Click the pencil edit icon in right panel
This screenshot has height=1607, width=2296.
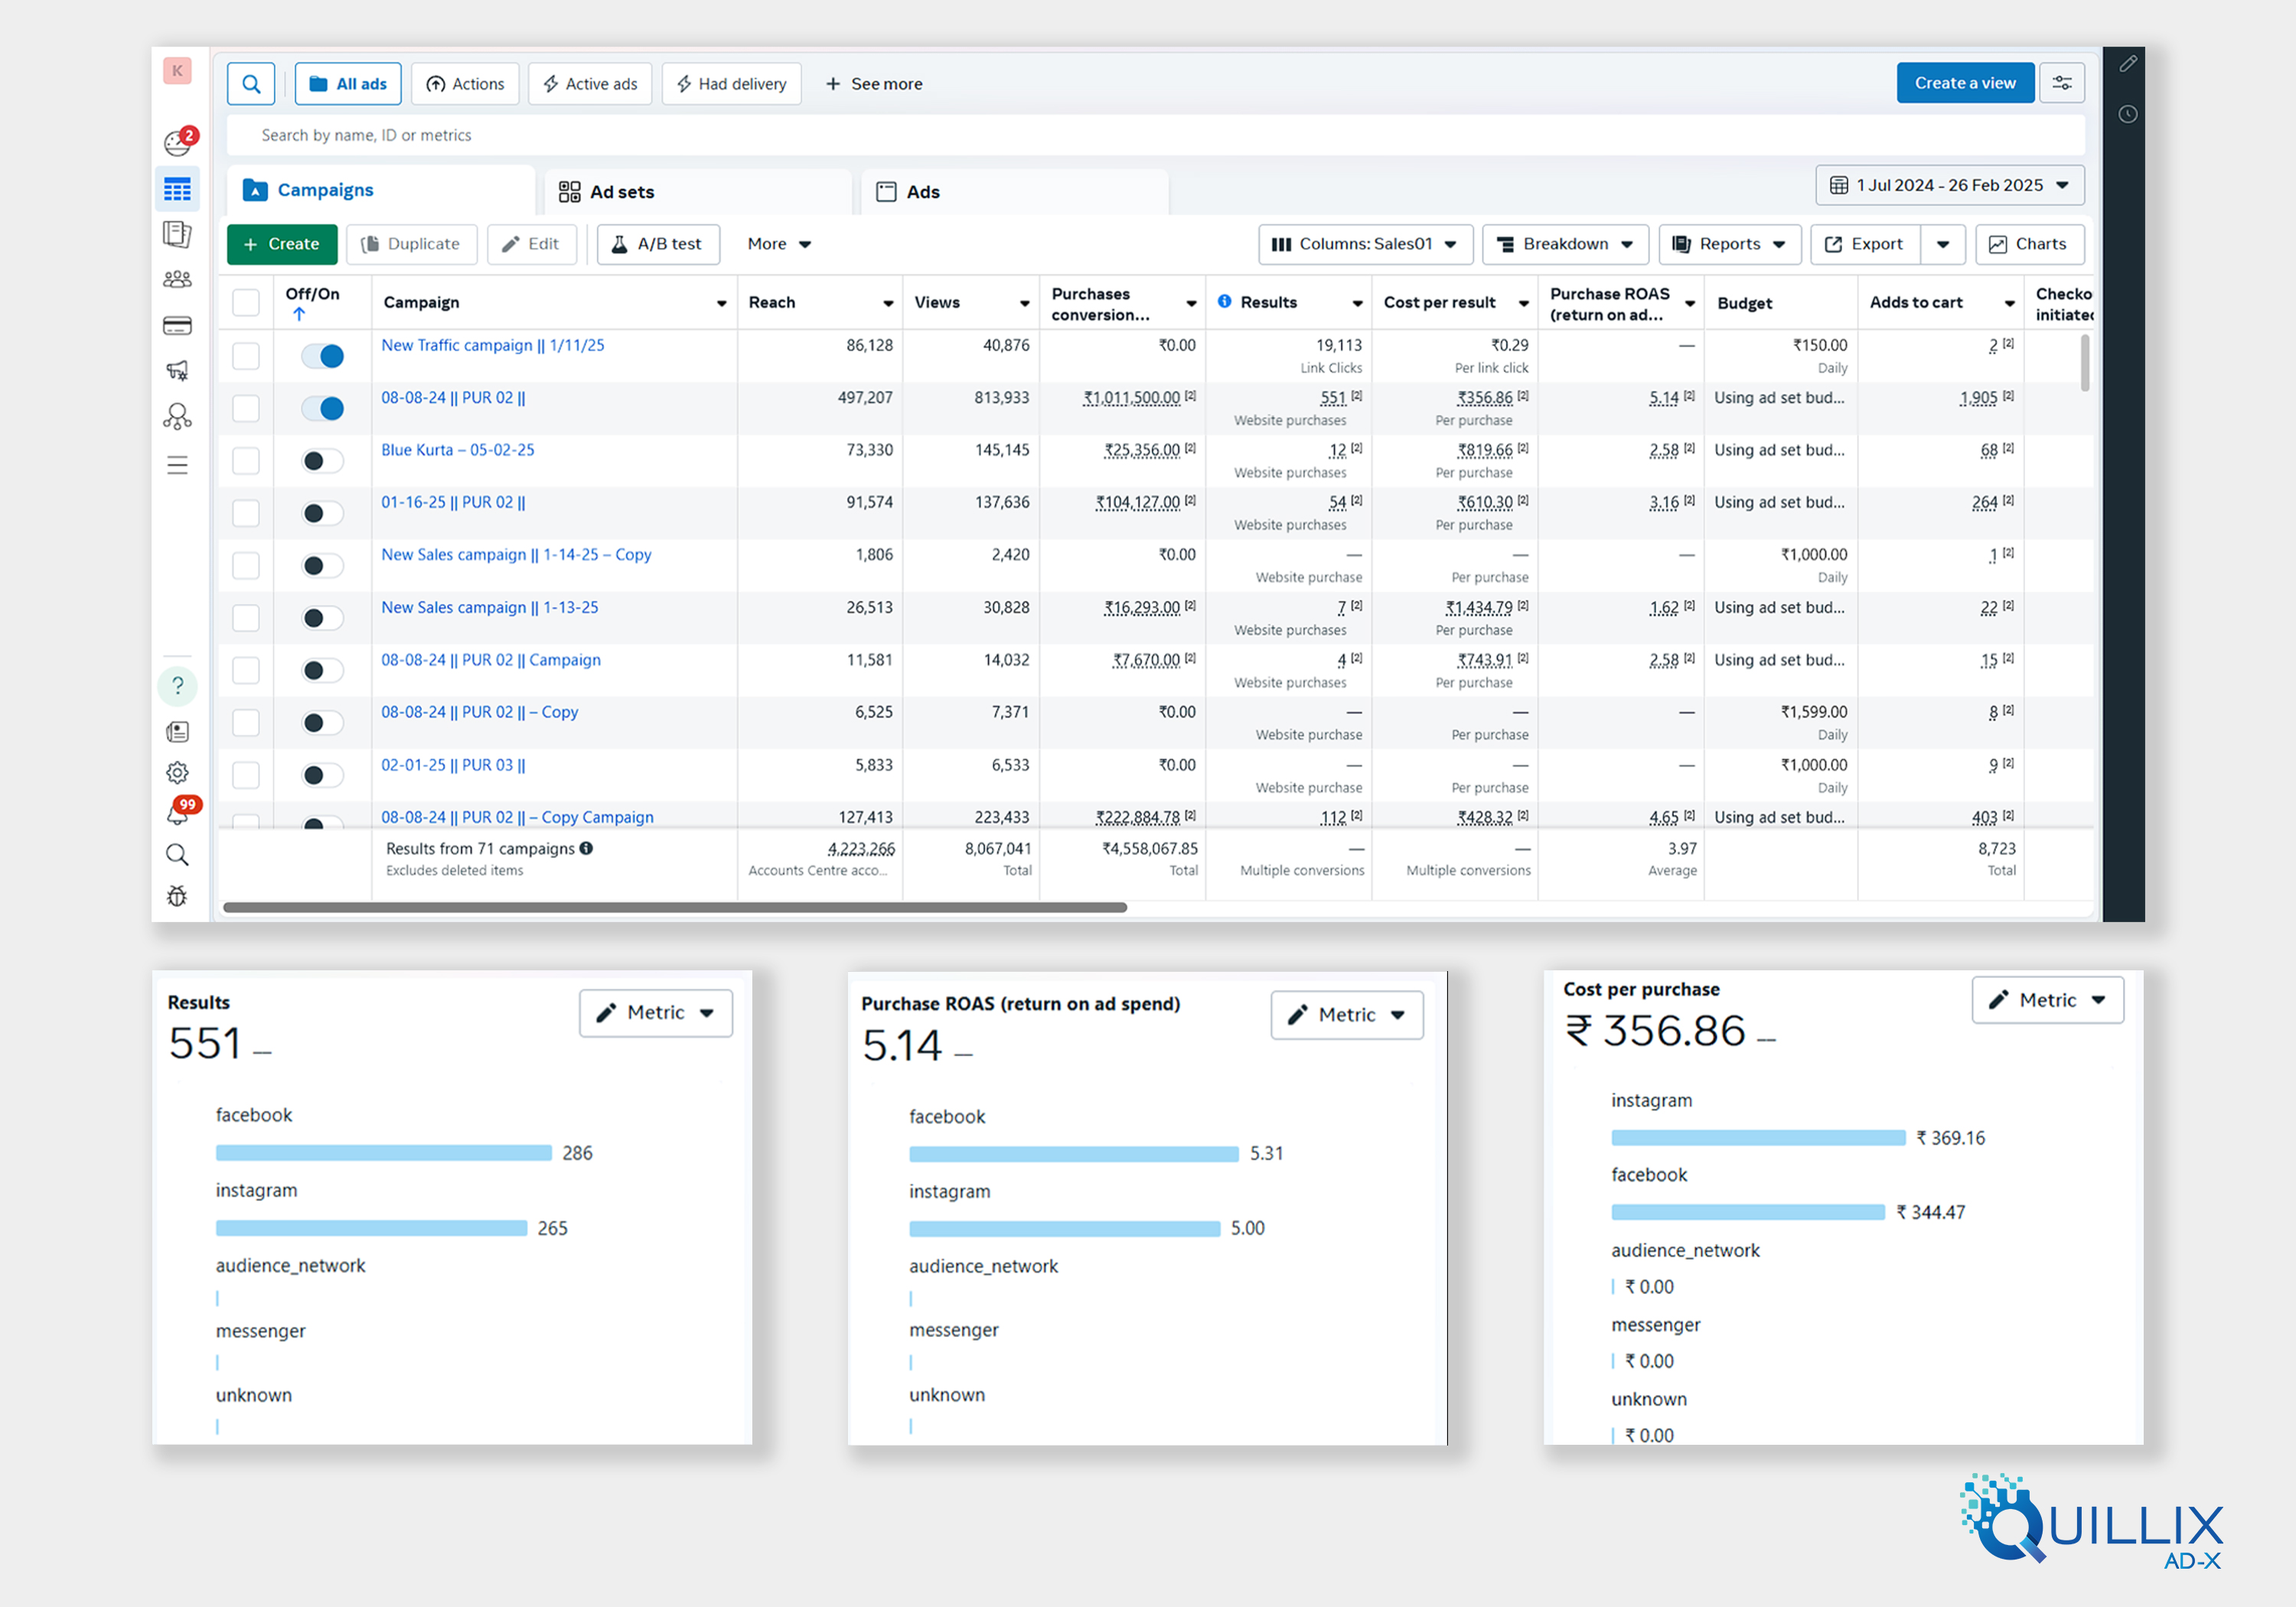point(2127,64)
